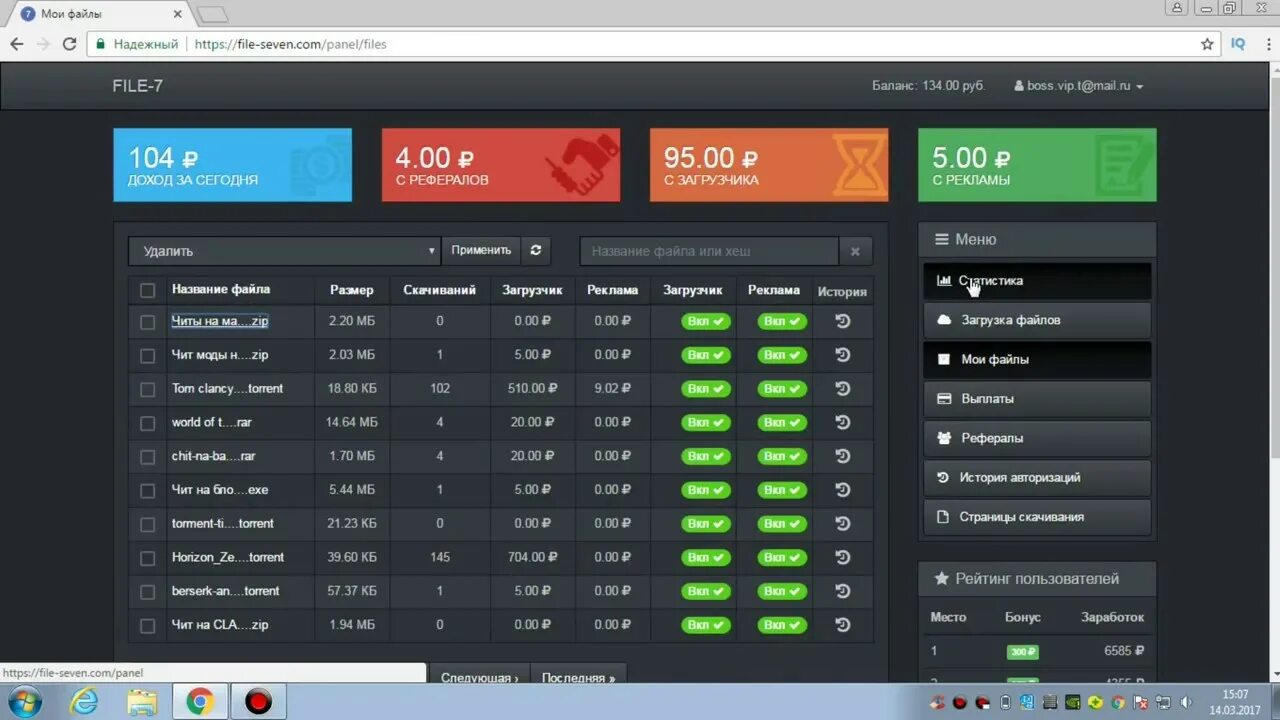The width and height of the screenshot is (1280, 720).
Task: Select Мои файлы in the side menu
Action: point(1037,359)
